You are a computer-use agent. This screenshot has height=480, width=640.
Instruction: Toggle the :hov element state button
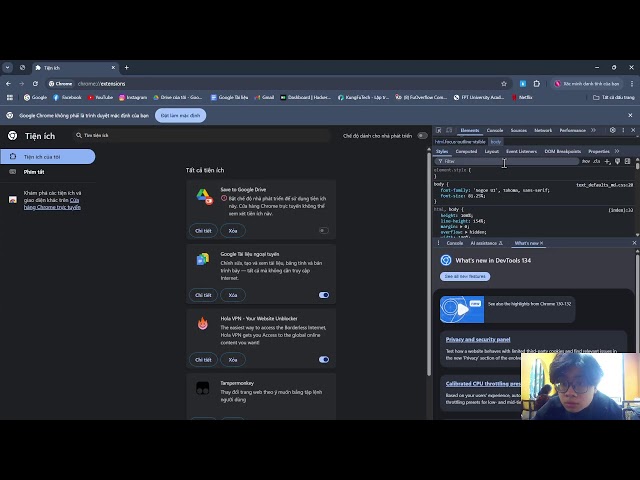point(586,161)
